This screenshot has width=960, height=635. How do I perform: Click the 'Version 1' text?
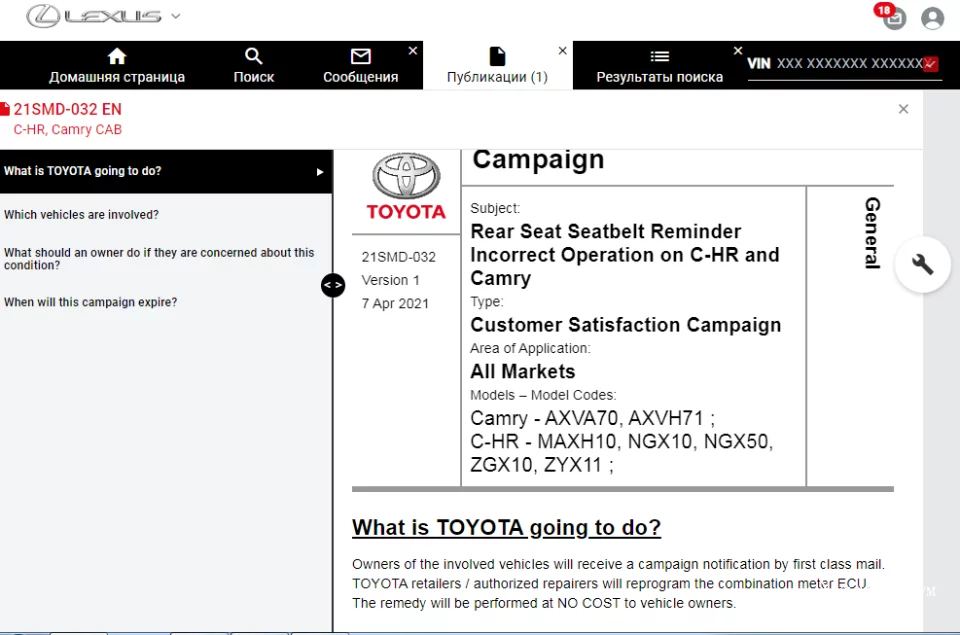(391, 280)
